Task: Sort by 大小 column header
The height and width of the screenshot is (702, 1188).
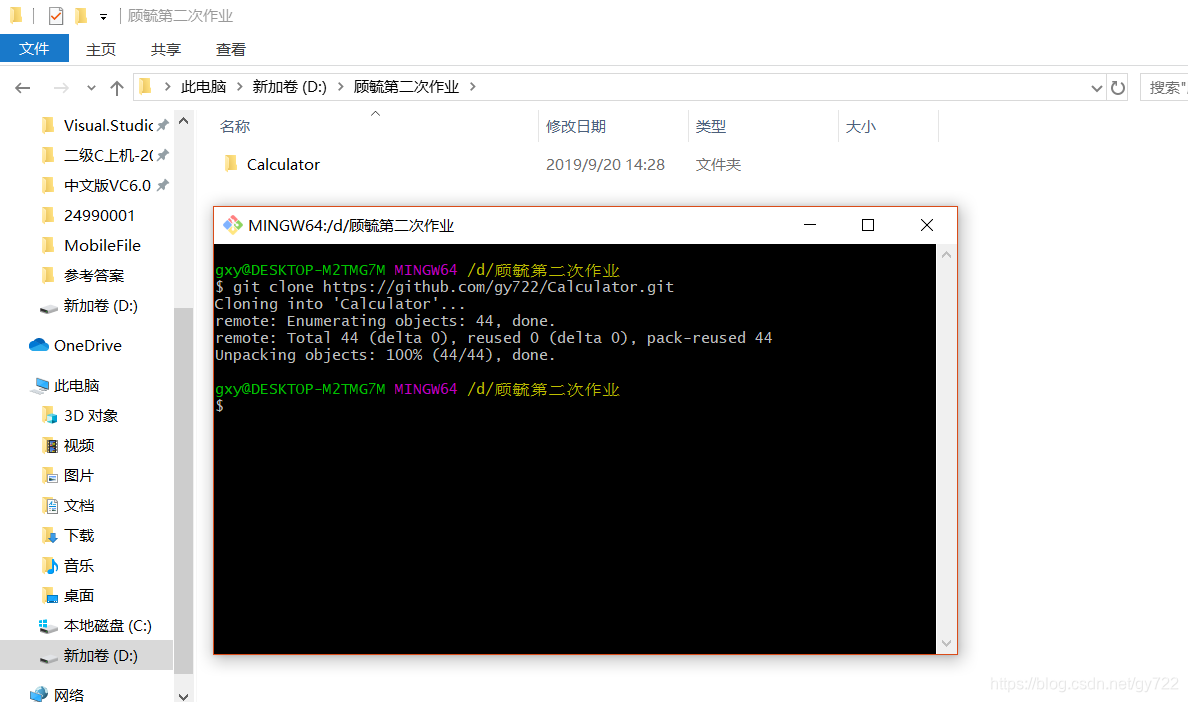Action: (x=861, y=126)
